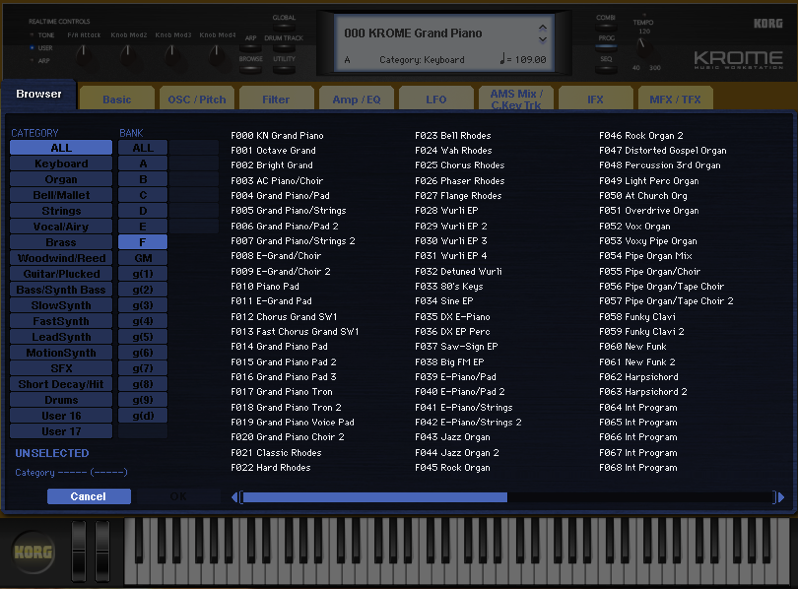
Task: Switch to the OSC / Pitch tab
Action: pyautogui.click(x=196, y=99)
